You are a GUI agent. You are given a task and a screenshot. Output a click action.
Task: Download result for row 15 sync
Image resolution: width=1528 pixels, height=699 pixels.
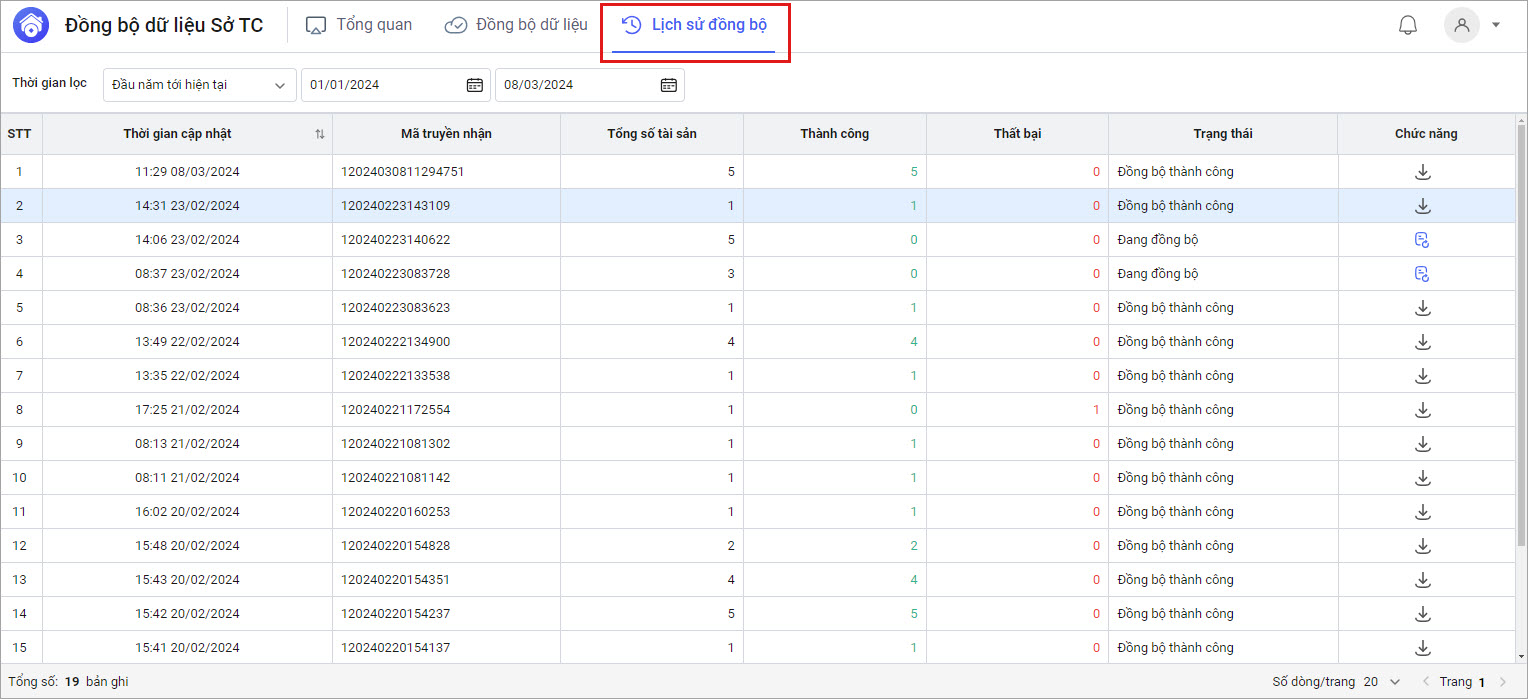(x=1423, y=648)
